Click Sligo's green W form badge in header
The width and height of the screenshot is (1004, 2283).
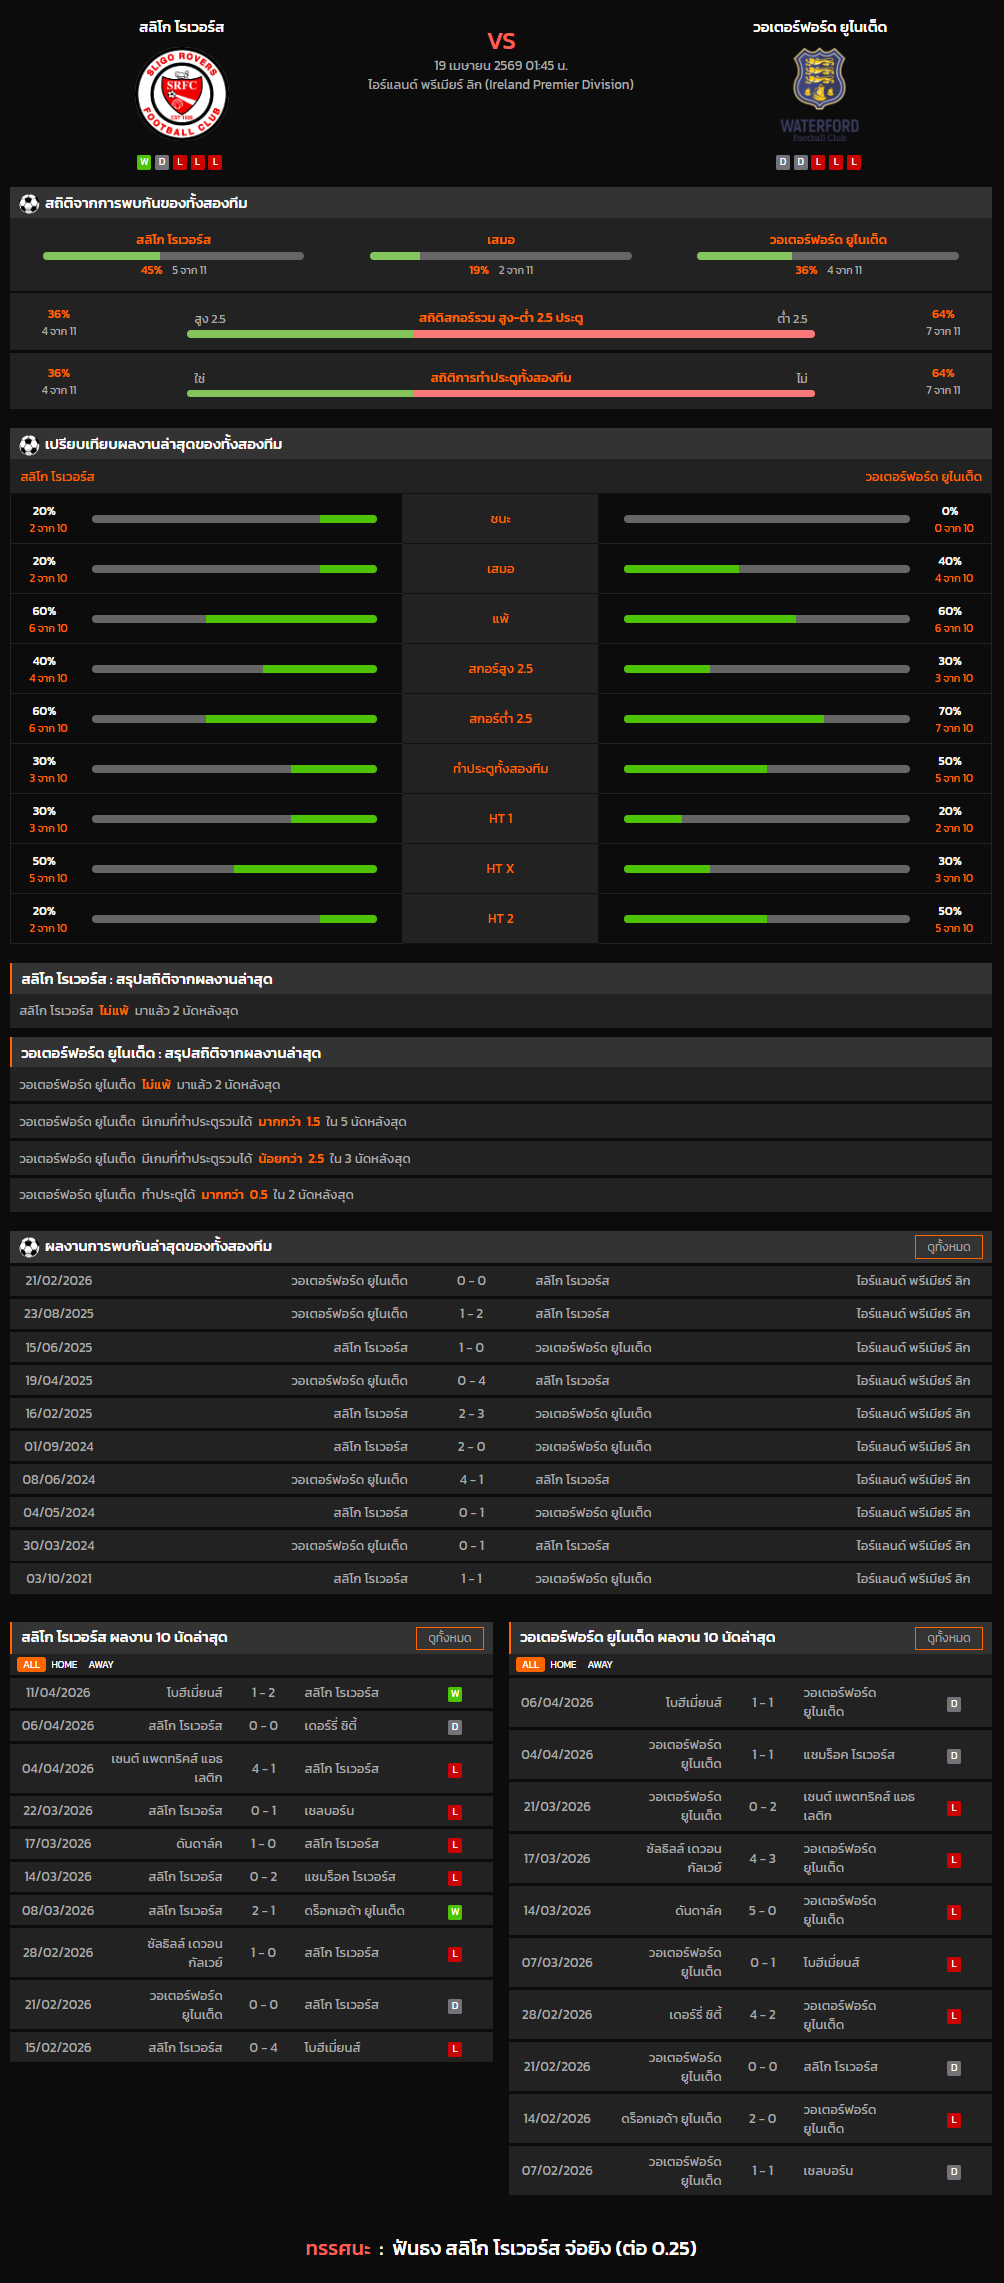pos(144,162)
